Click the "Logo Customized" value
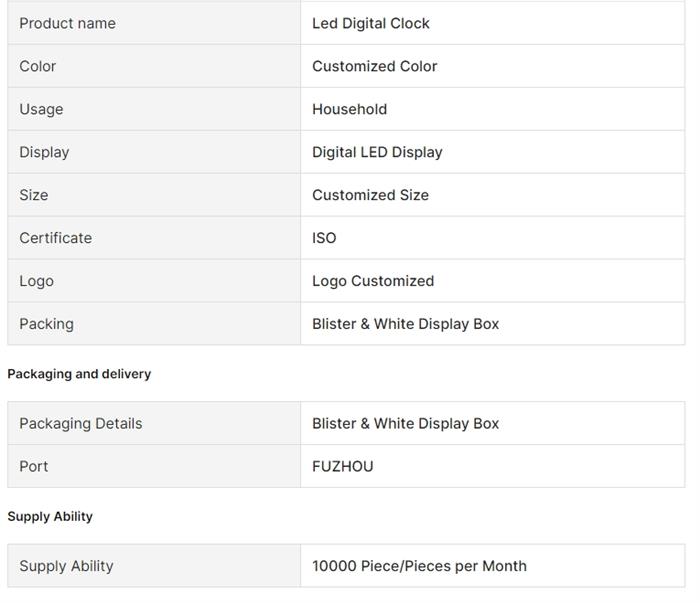This screenshot has width=700, height=603. [373, 281]
